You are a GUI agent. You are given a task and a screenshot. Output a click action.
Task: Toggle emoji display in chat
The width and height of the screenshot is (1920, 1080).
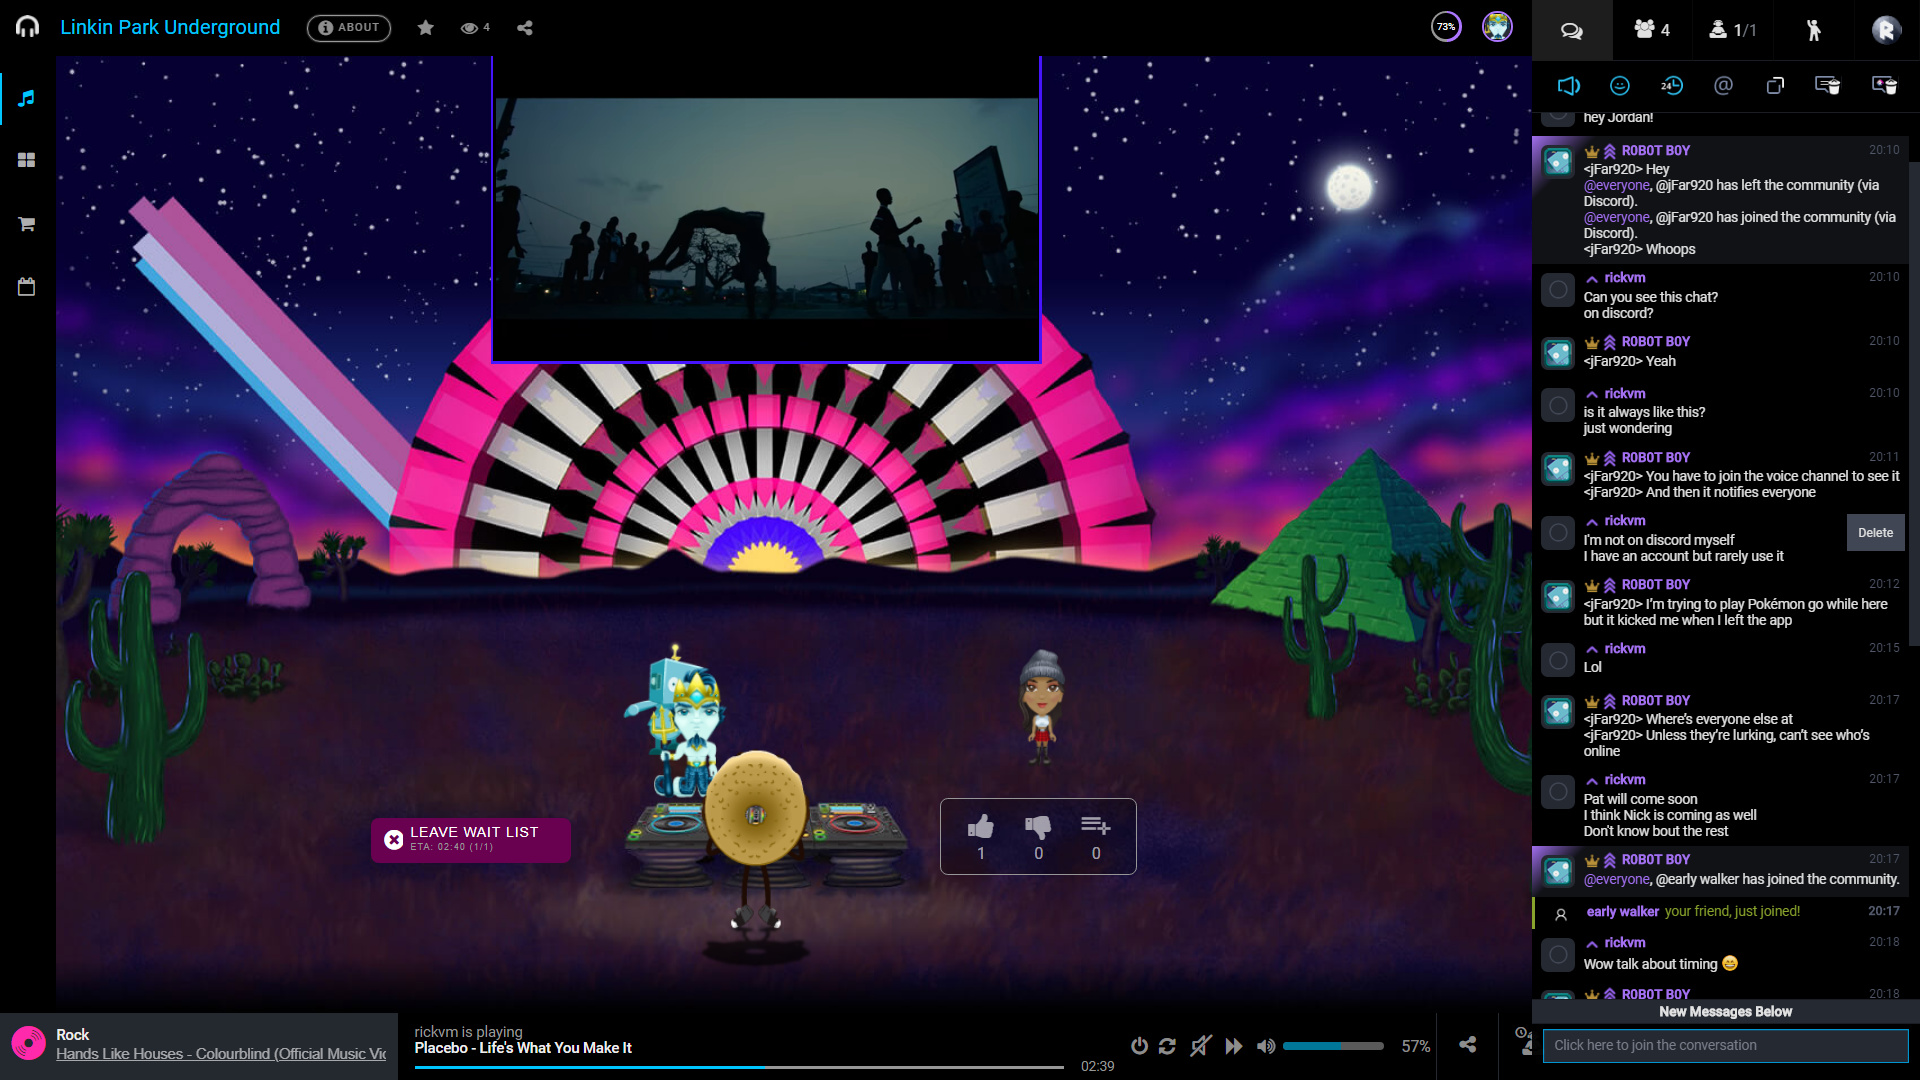1620,86
